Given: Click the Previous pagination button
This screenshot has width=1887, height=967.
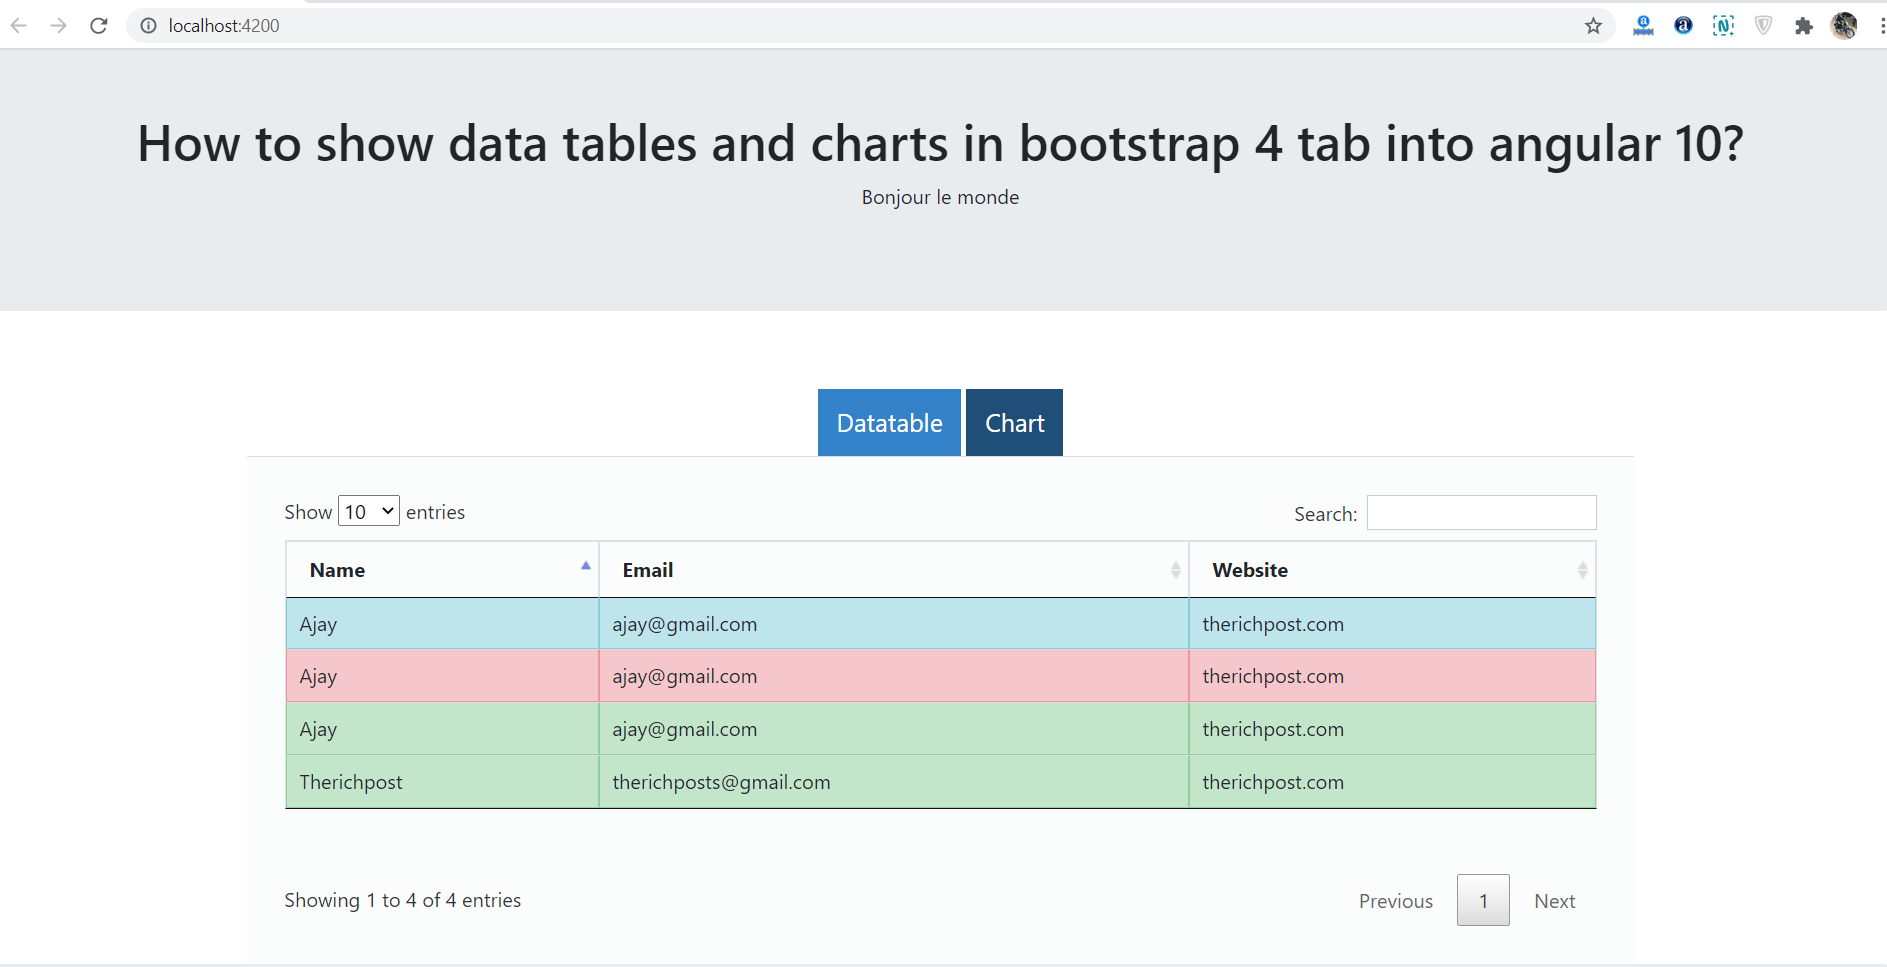Looking at the screenshot, I should point(1396,900).
